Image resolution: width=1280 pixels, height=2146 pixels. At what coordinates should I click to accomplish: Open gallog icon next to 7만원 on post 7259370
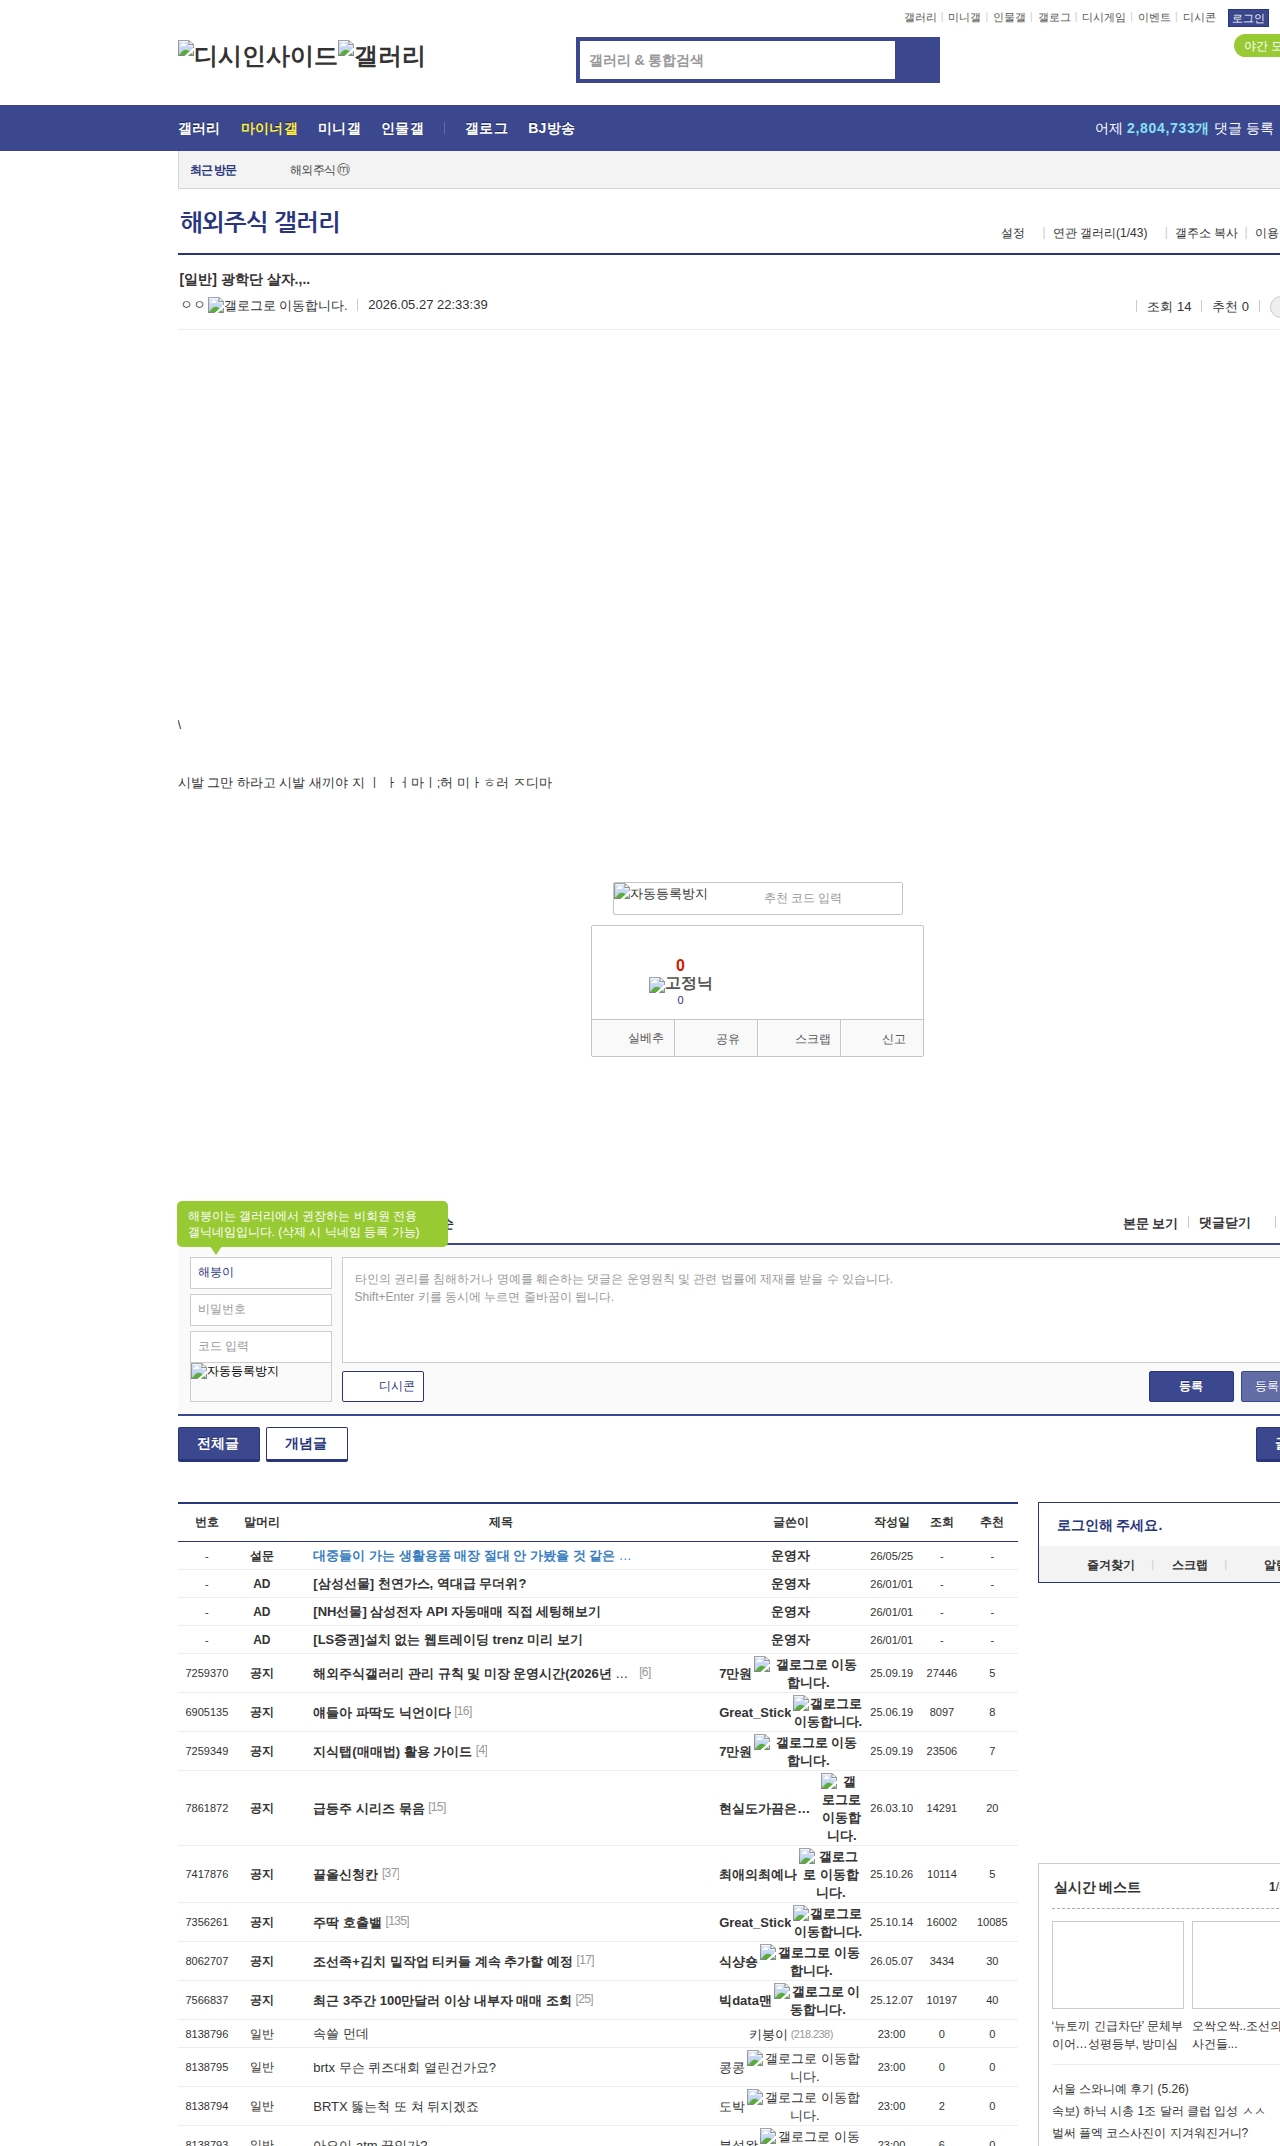(x=808, y=1673)
